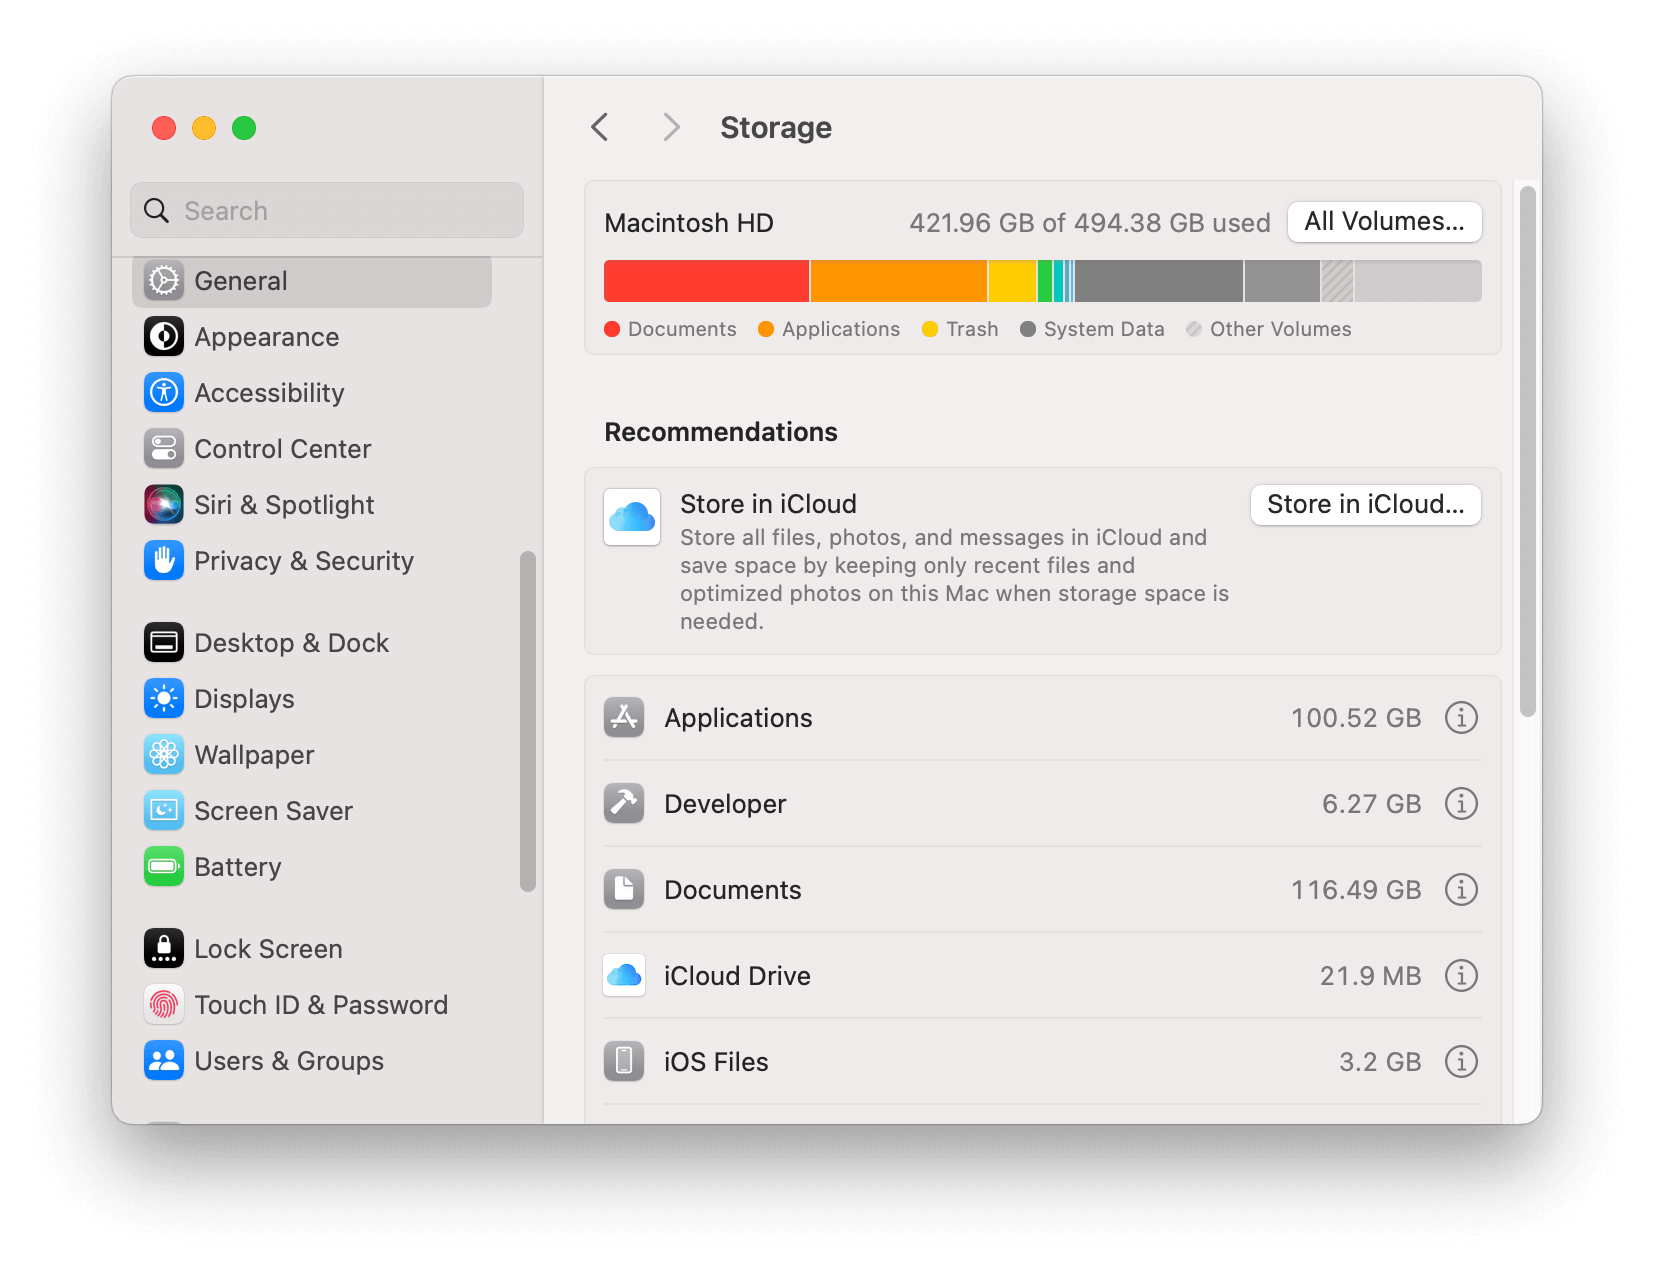
Task: Open Accessibility settings icon
Action: click(x=164, y=393)
